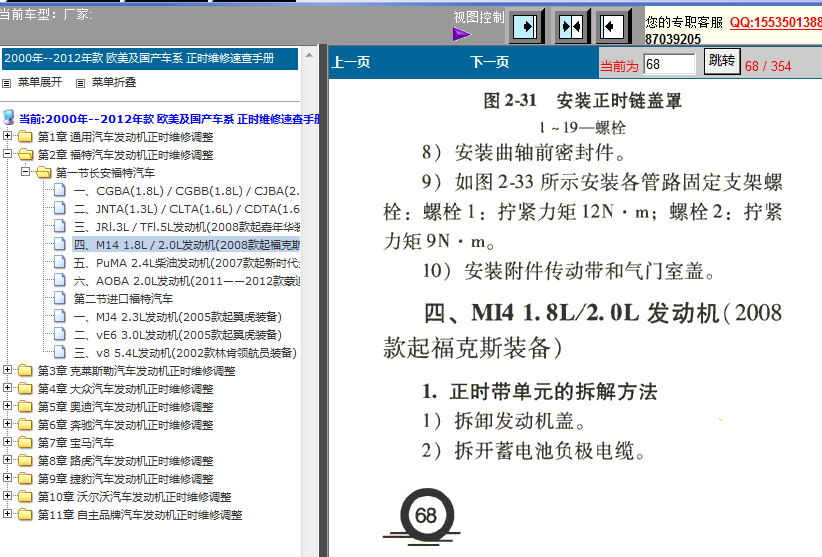Screen dimensions: 822x557
Task: Click the middle split-view control icon
Action: tap(571, 24)
